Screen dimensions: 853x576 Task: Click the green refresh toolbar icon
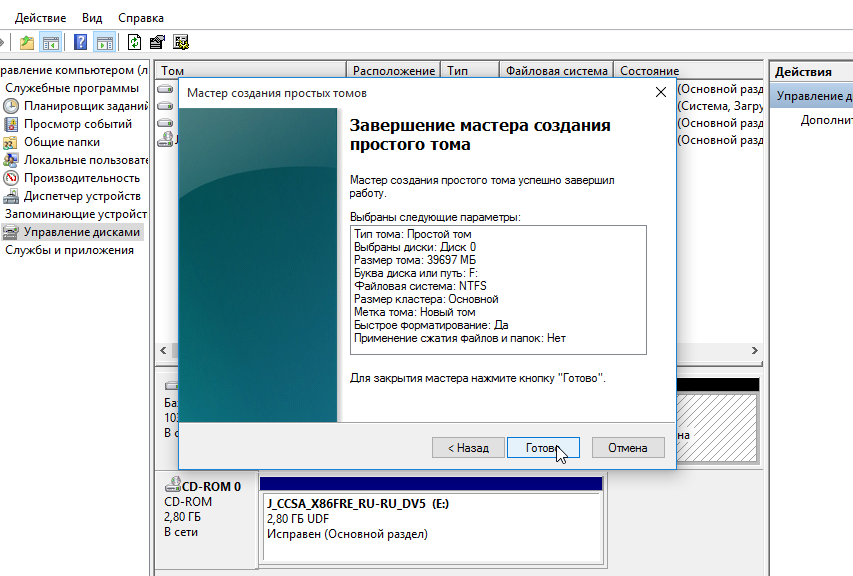point(135,42)
